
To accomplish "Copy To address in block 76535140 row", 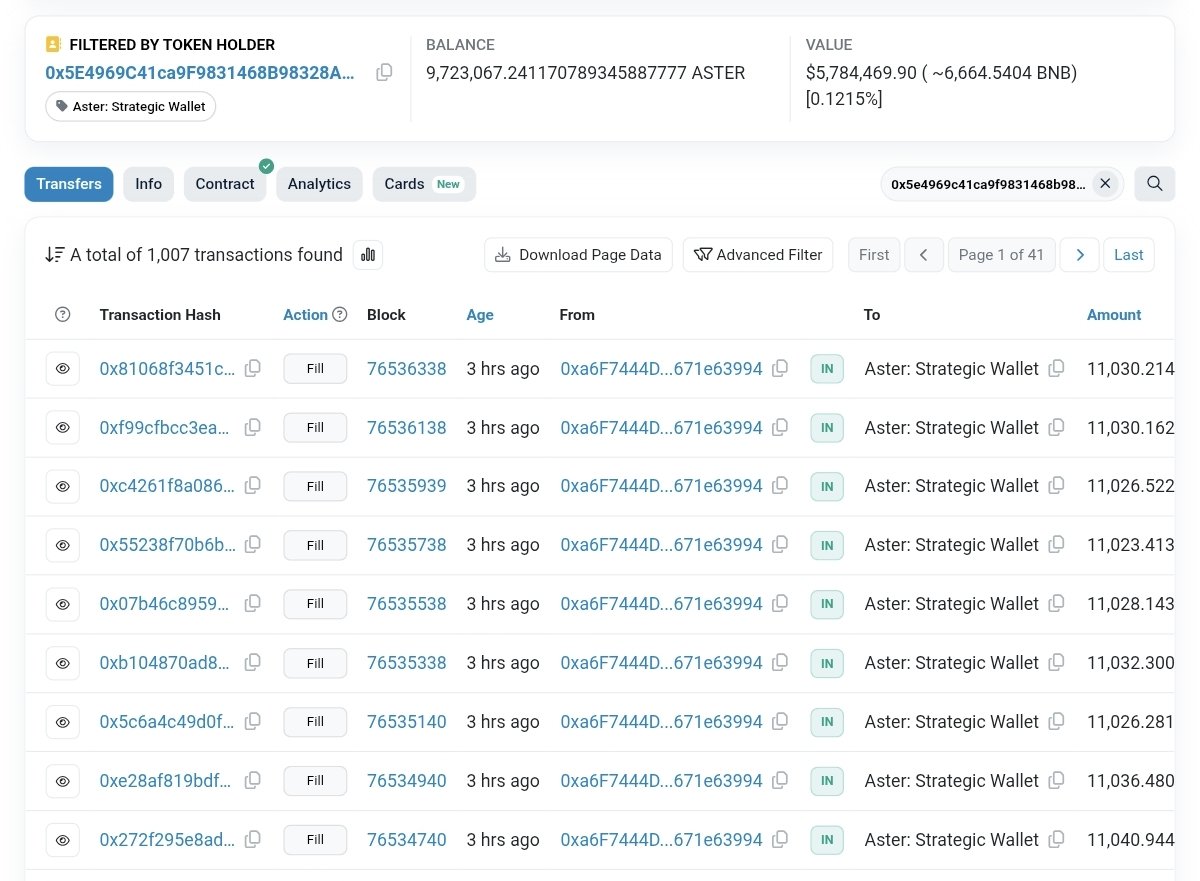I will [x=1056, y=721].
